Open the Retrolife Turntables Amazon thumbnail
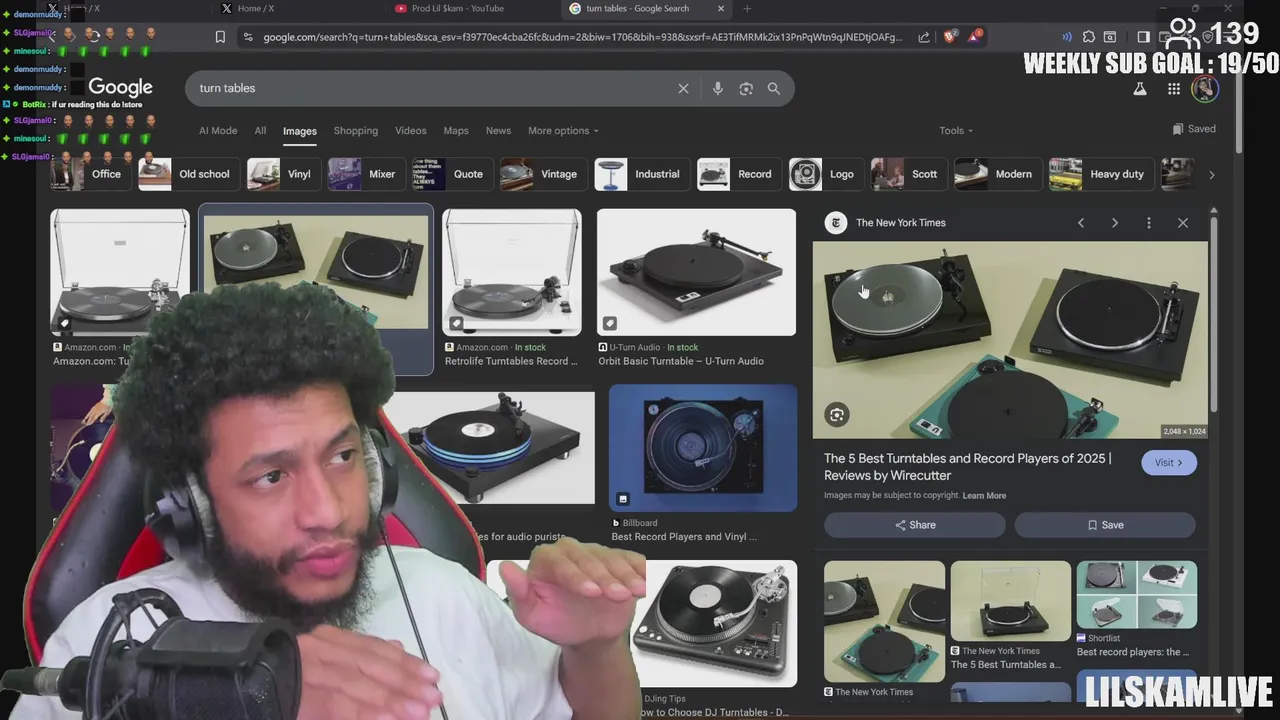The image size is (1280, 720). tap(512, 272)
